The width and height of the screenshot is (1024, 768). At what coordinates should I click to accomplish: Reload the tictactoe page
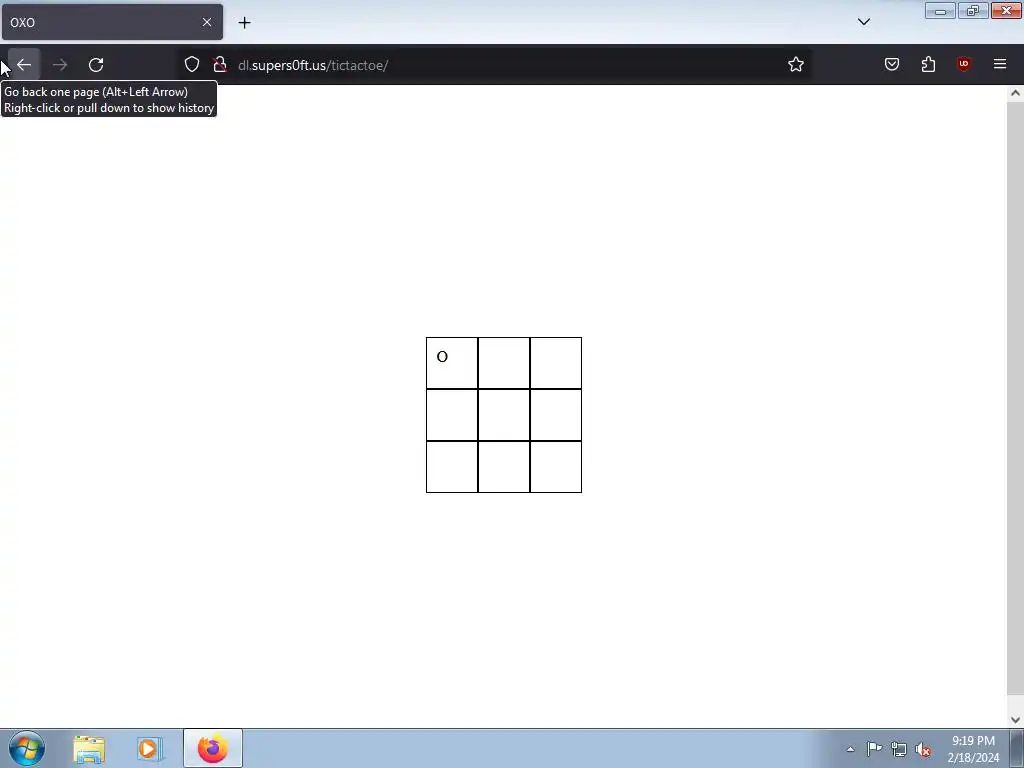tap(96, 65)
